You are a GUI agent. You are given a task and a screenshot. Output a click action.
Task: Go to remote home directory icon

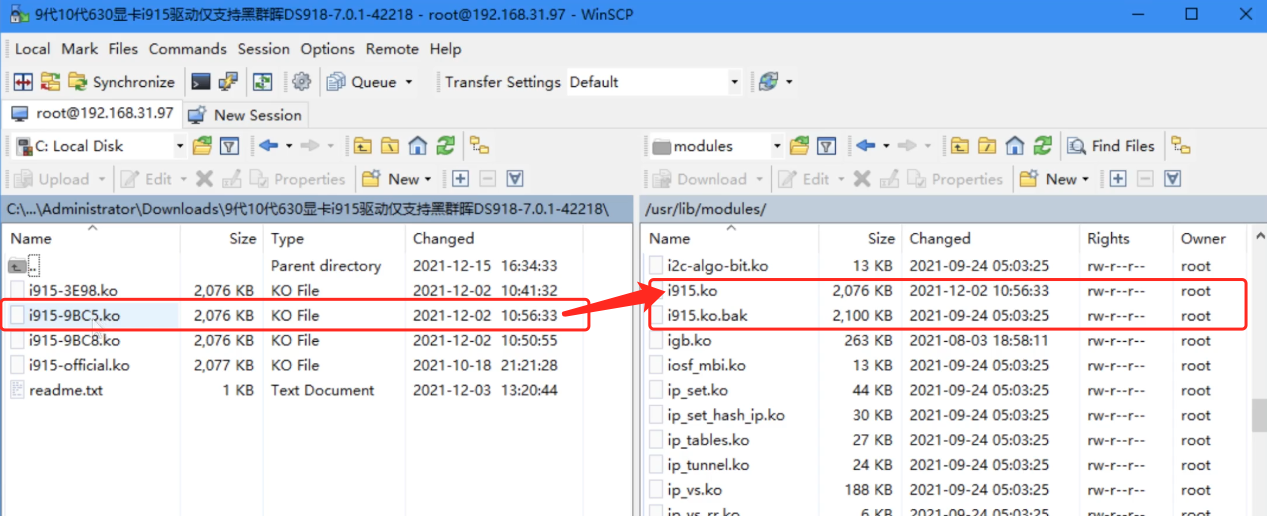pos(1015,146)
